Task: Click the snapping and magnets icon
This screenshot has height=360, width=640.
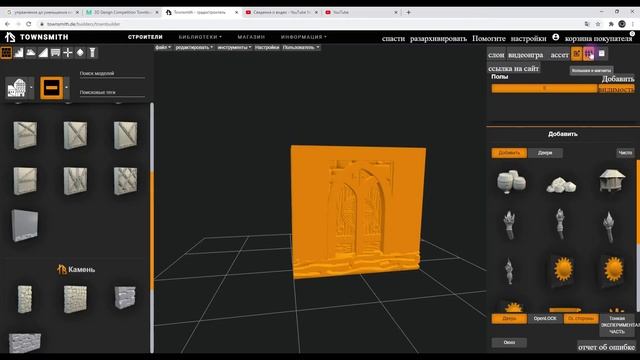Action: click(589, 53)
